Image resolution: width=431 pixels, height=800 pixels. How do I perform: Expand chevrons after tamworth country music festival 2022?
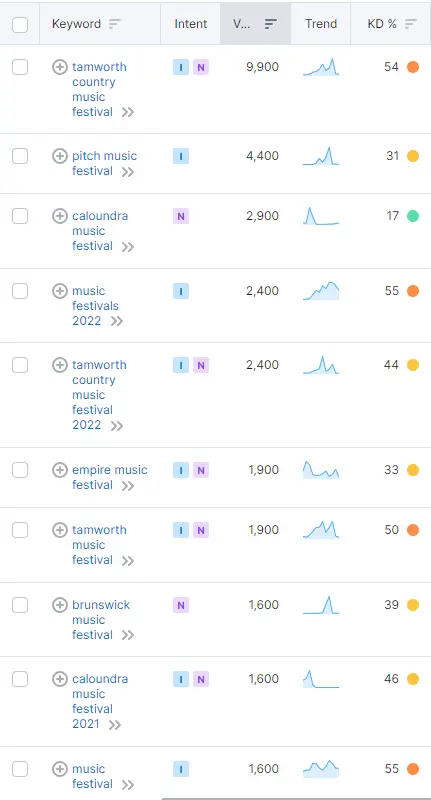click(x=117, y=426)
